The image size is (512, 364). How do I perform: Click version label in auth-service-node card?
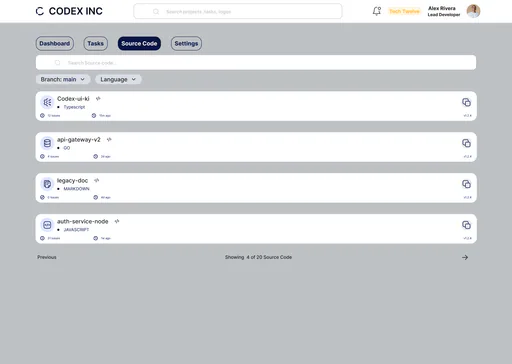pyautogui.click(x=468, y=238)
